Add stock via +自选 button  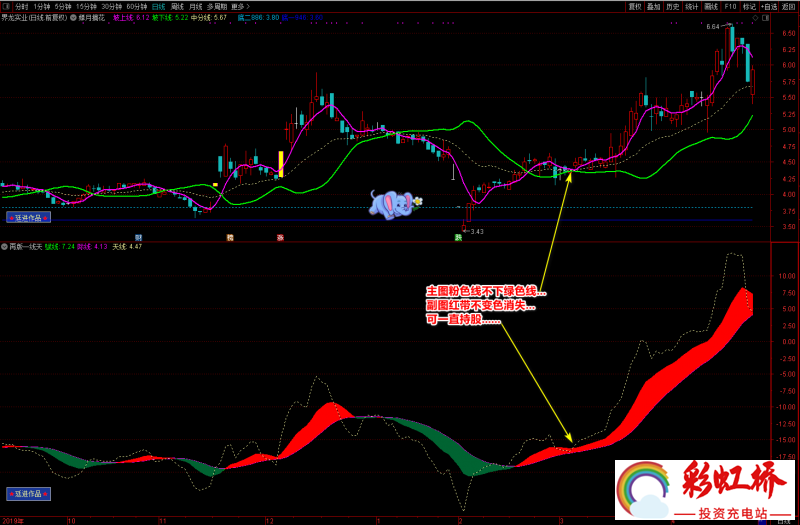(769, 7)
